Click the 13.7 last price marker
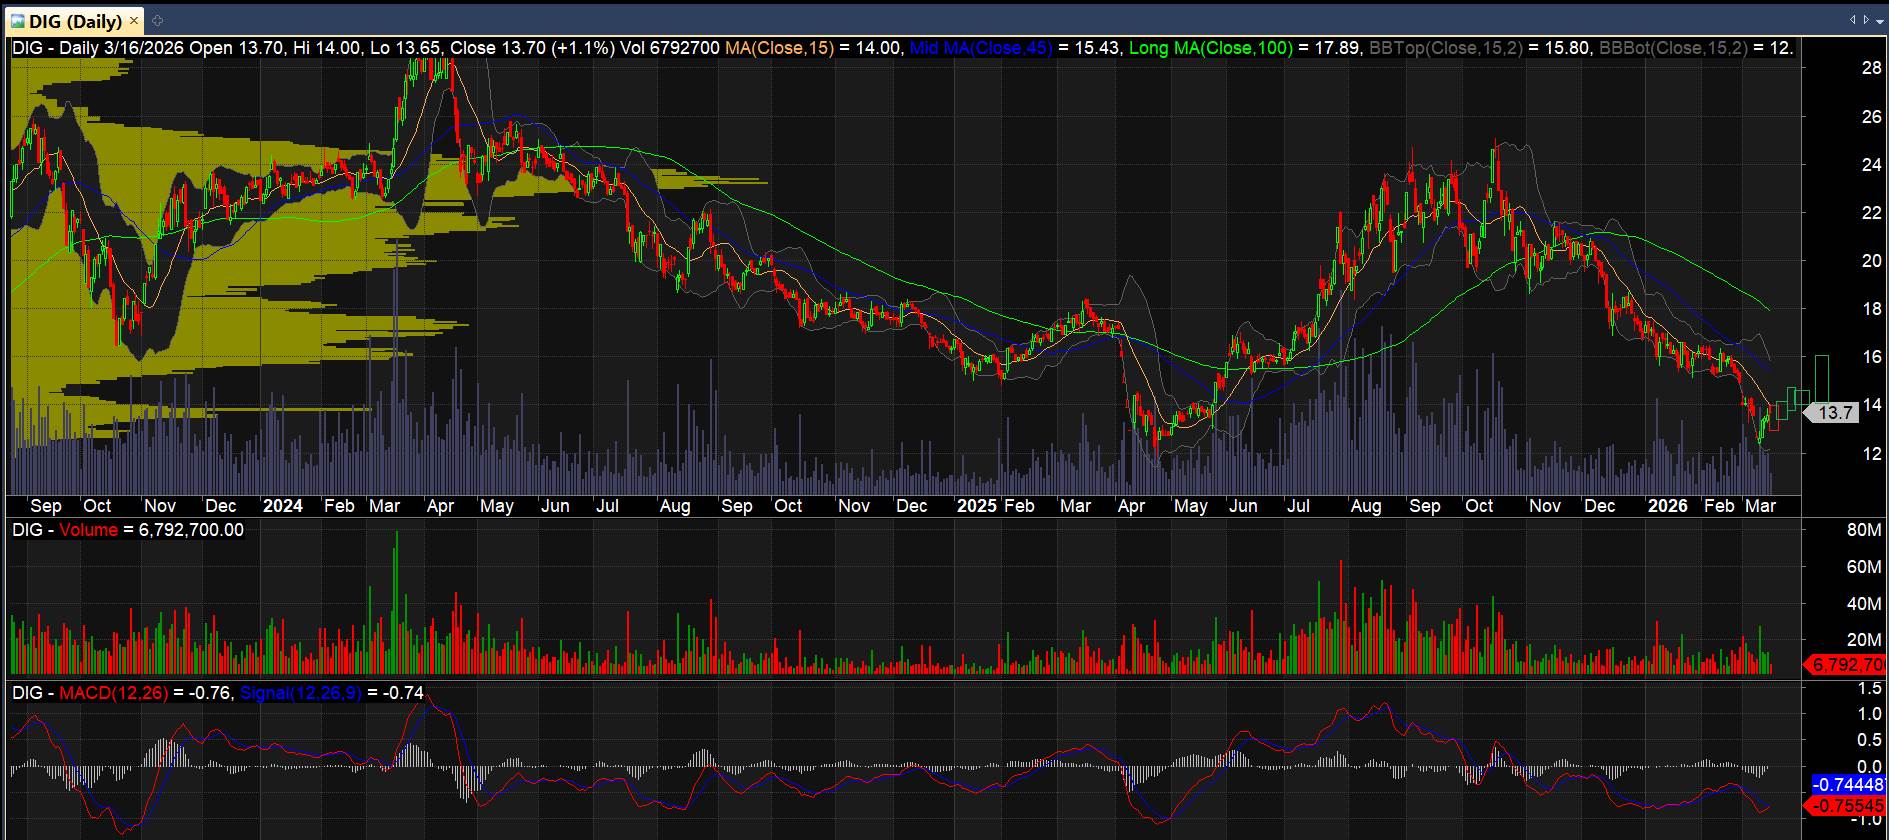The image size is (1889, 840). tap(1834, 412)
